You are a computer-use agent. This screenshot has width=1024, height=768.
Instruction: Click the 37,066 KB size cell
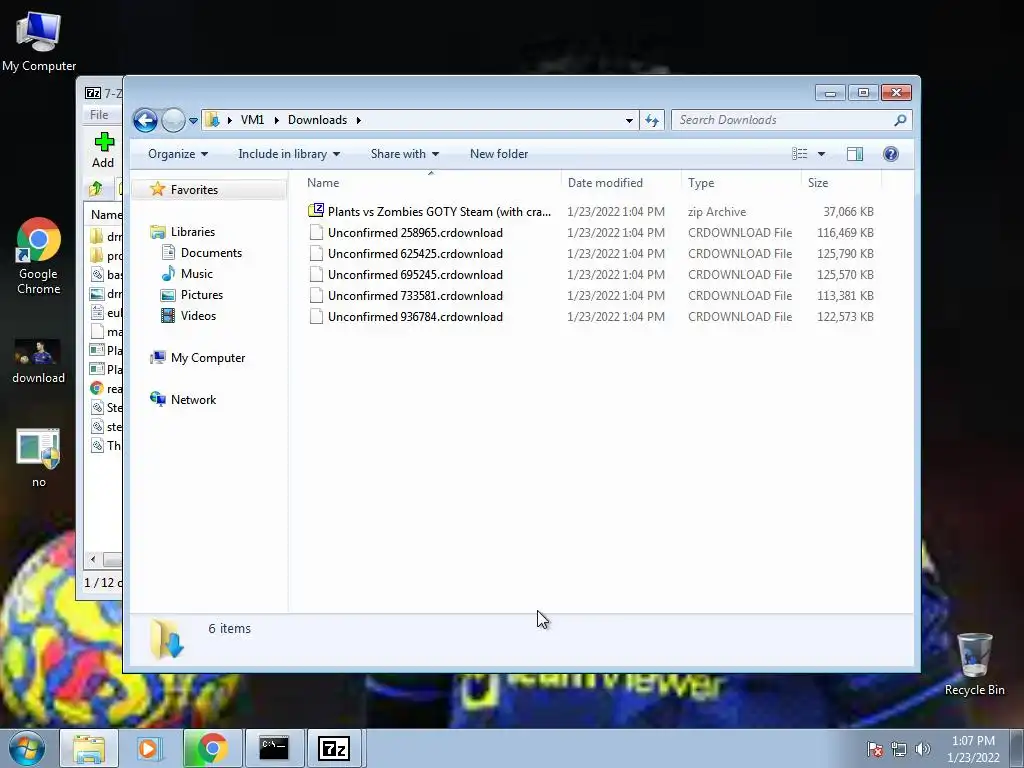848,212
